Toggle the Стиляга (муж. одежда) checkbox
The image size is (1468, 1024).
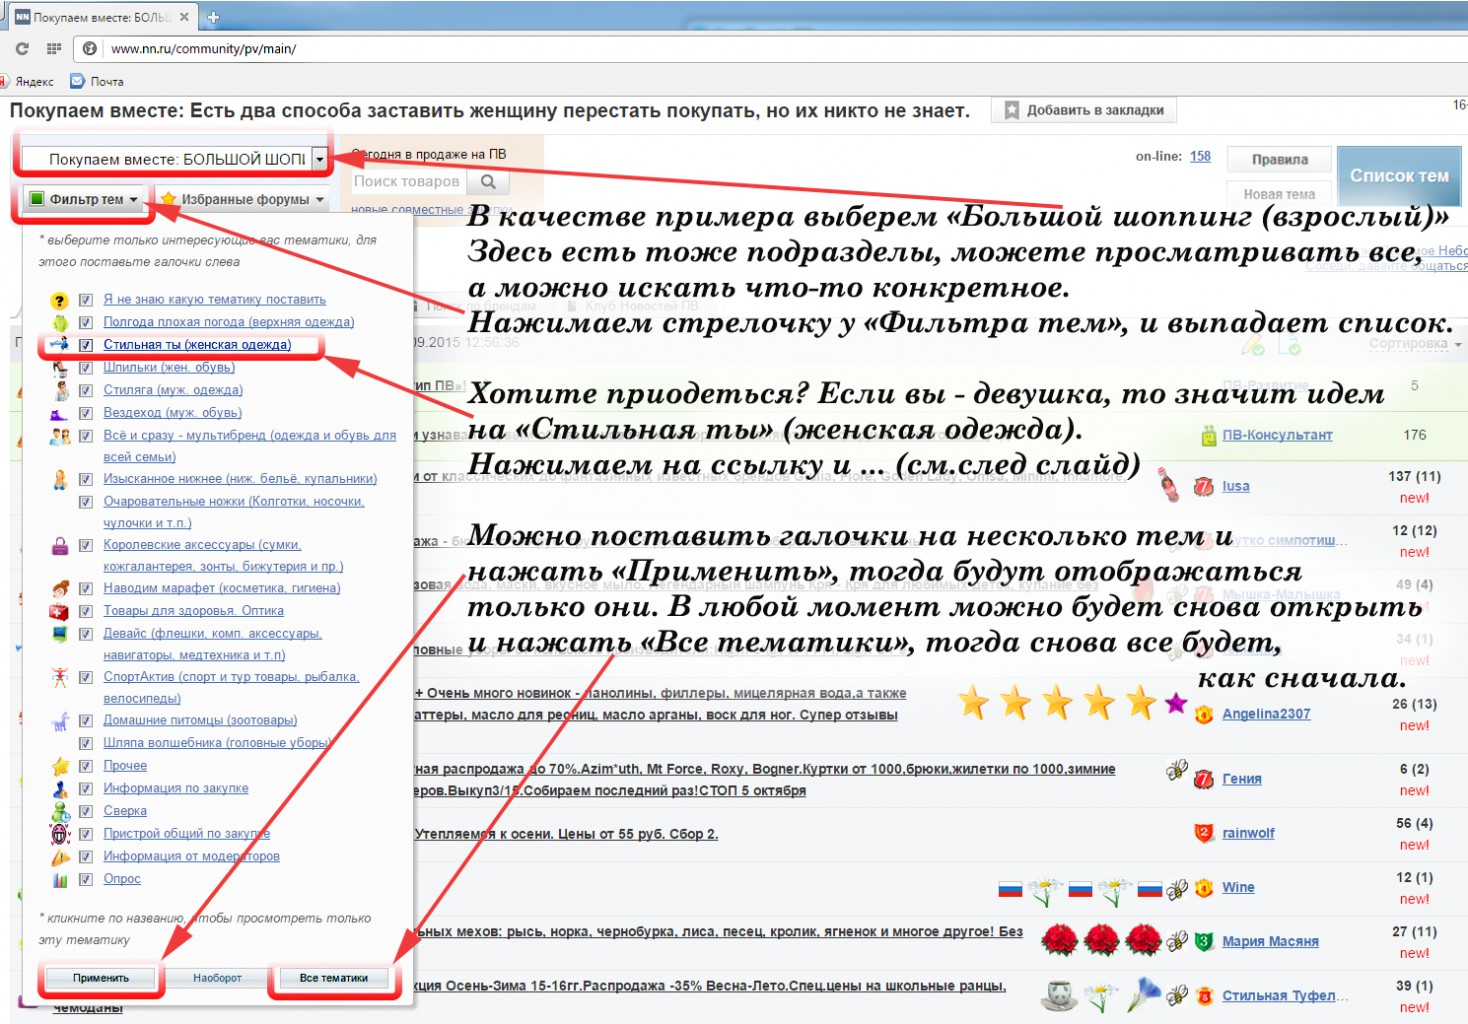86,390
